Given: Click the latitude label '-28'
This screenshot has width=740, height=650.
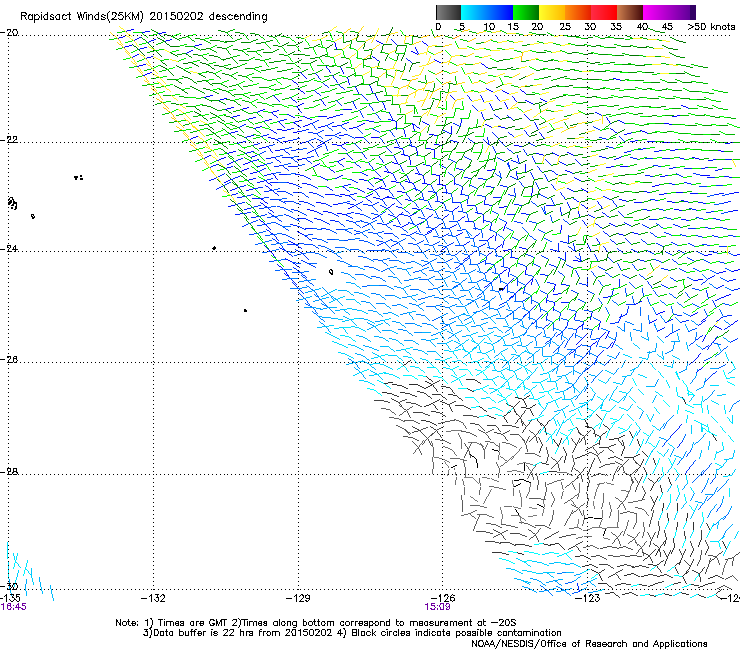Looking at the screenshot, I should click(9, 472).
